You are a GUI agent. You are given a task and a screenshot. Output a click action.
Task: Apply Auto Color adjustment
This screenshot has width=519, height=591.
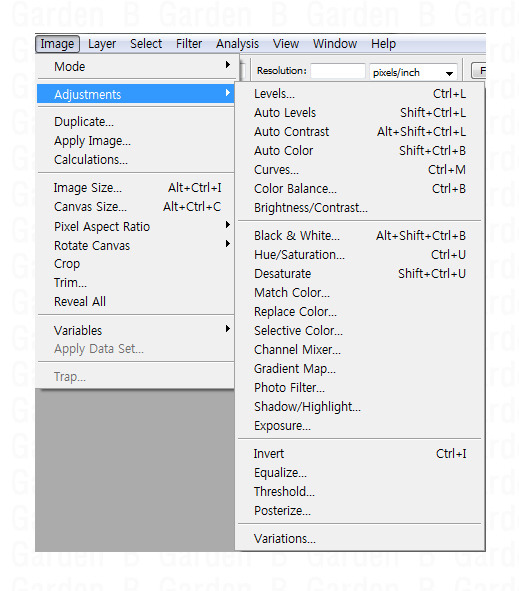pyautogui.click(x=360, y=150)
